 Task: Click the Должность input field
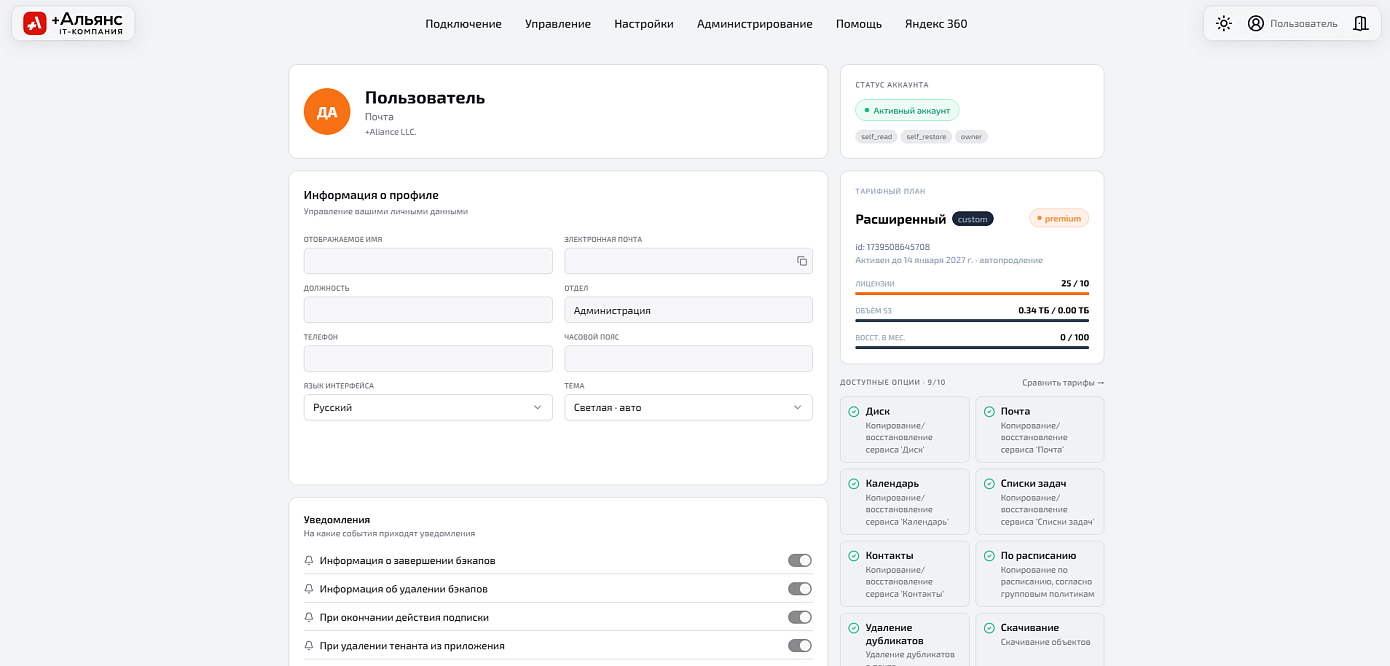(x=428, y=310)
